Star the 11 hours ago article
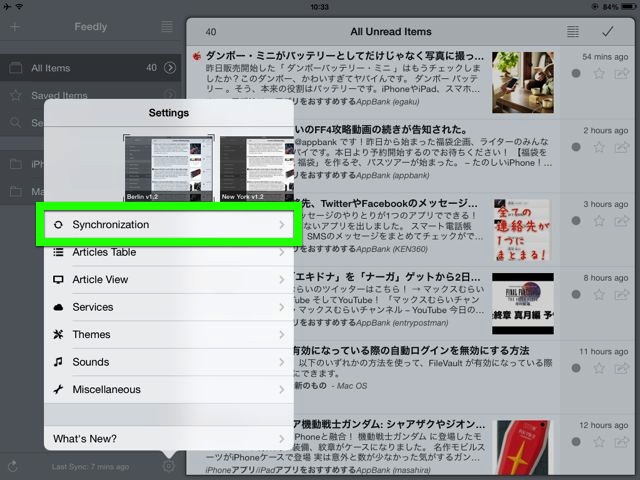 point(599,368)
